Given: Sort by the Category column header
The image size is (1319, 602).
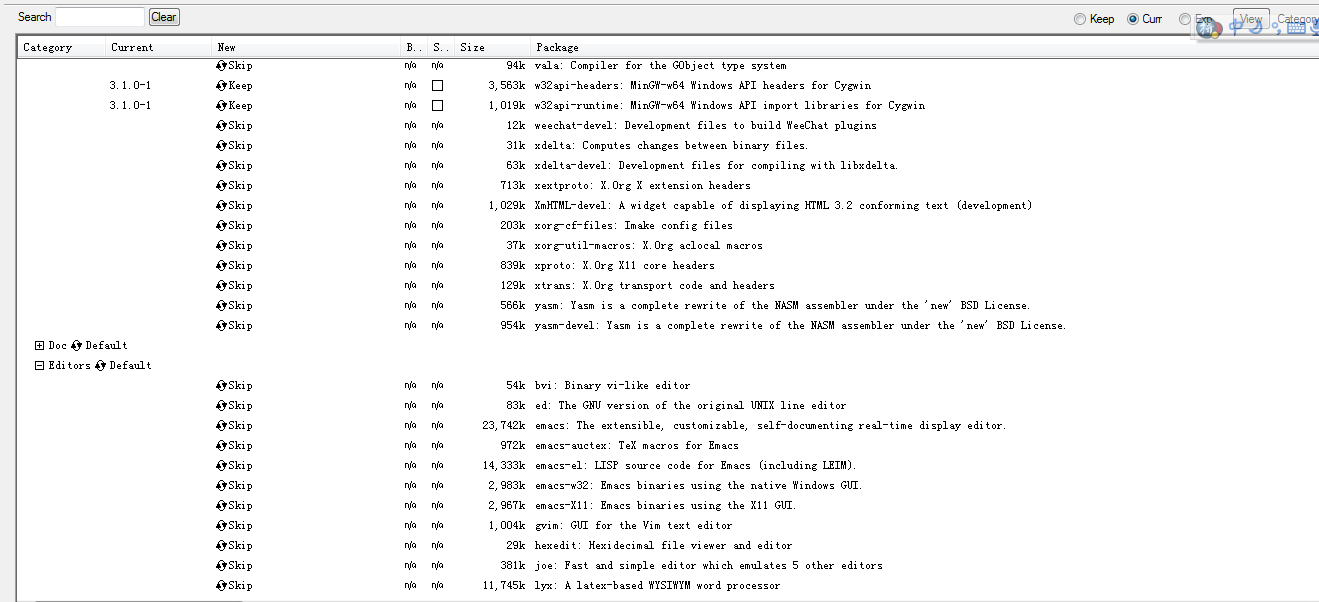Looking at the screenshot, I should click(x=61, y=47).
